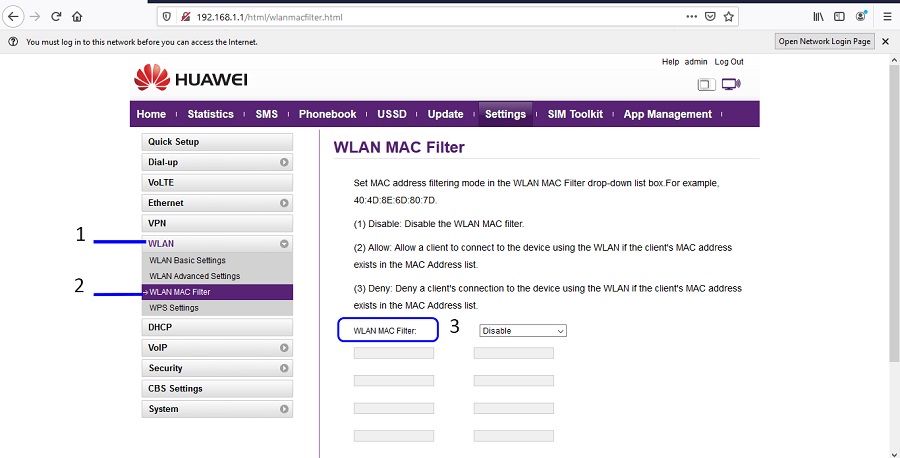
Task: Expand the System sidebar section arrow
Action: coord(284,409)
